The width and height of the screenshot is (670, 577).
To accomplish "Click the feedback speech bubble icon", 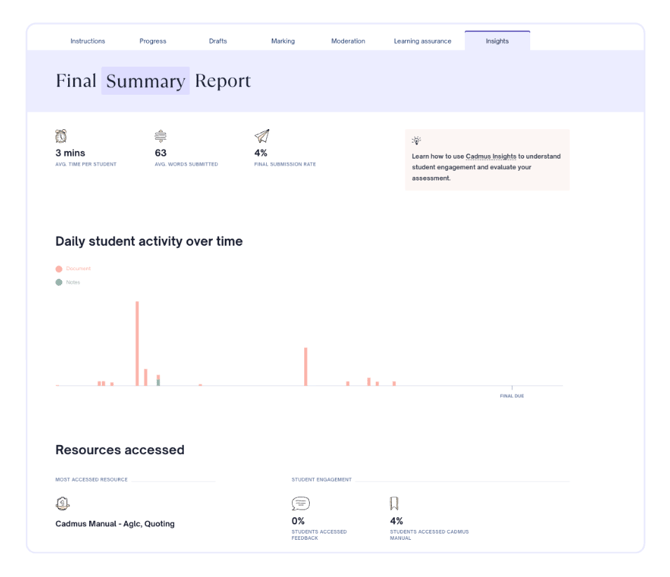I will click(x=301, y=503).
